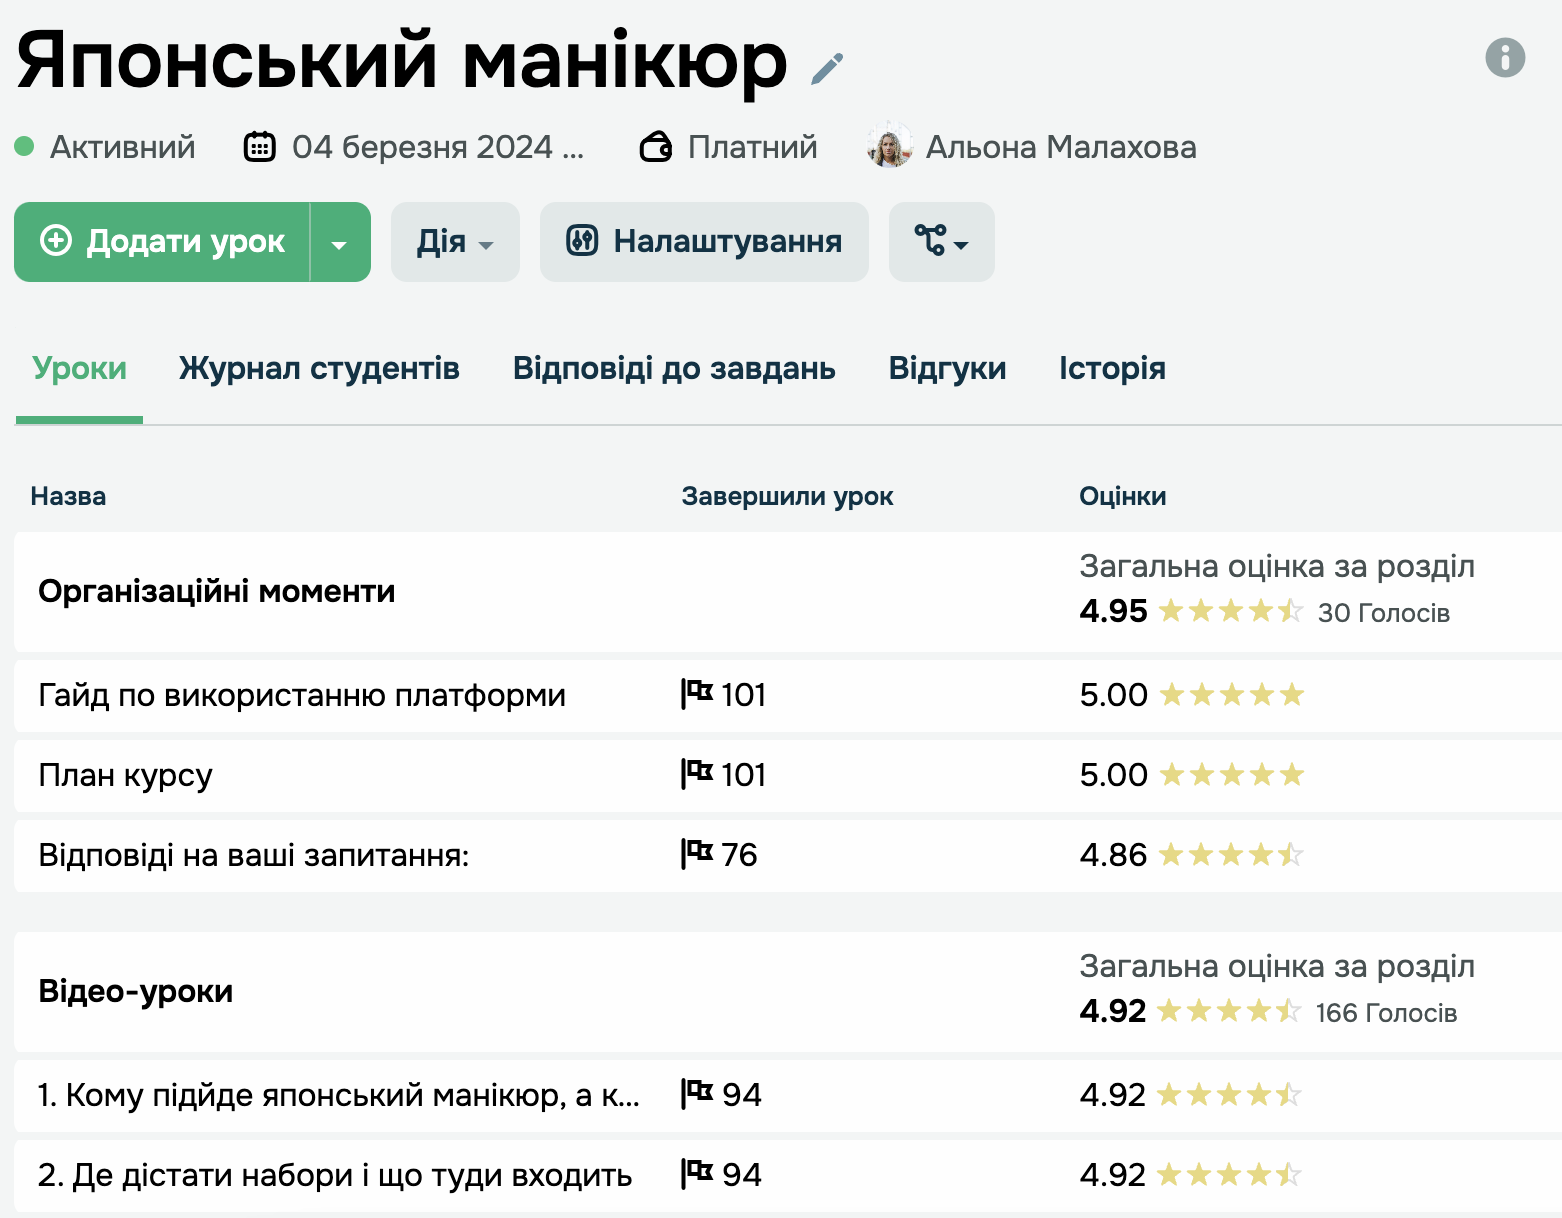Click the Налаштування button
This screenshot has width=1562, height=1218.
(704, 243)
